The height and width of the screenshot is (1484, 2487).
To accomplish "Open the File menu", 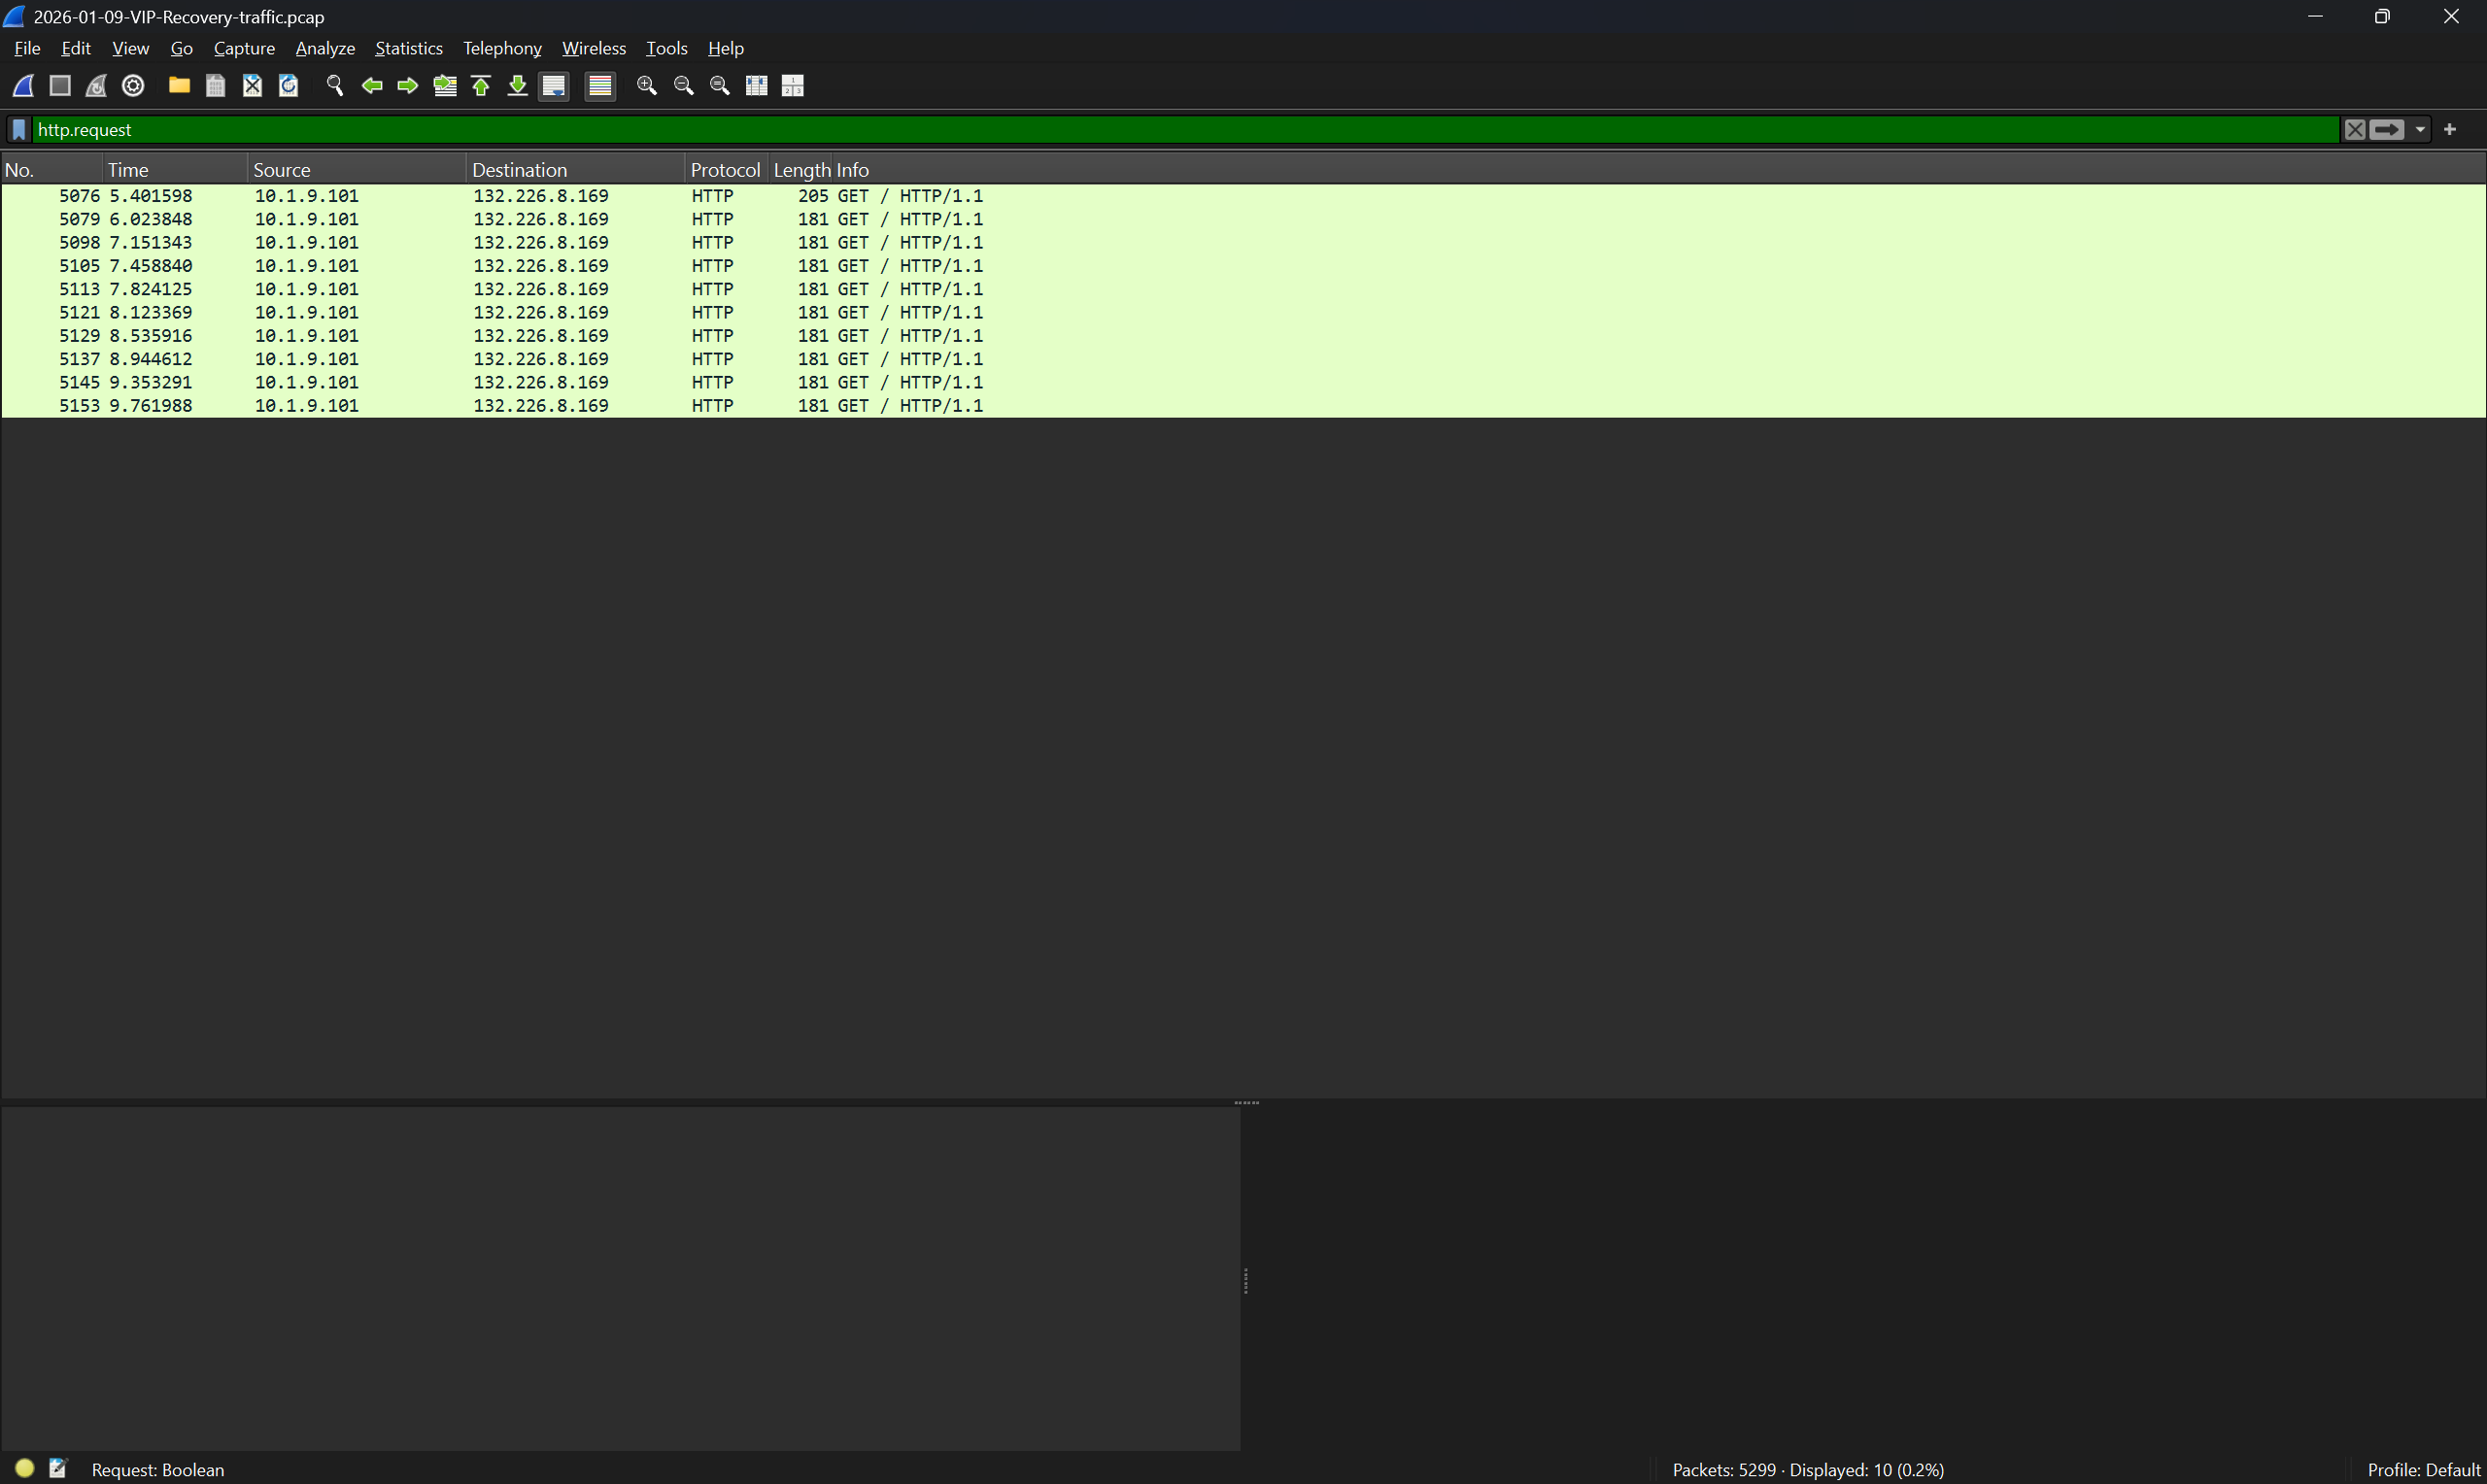I will [x=27, y=48].
